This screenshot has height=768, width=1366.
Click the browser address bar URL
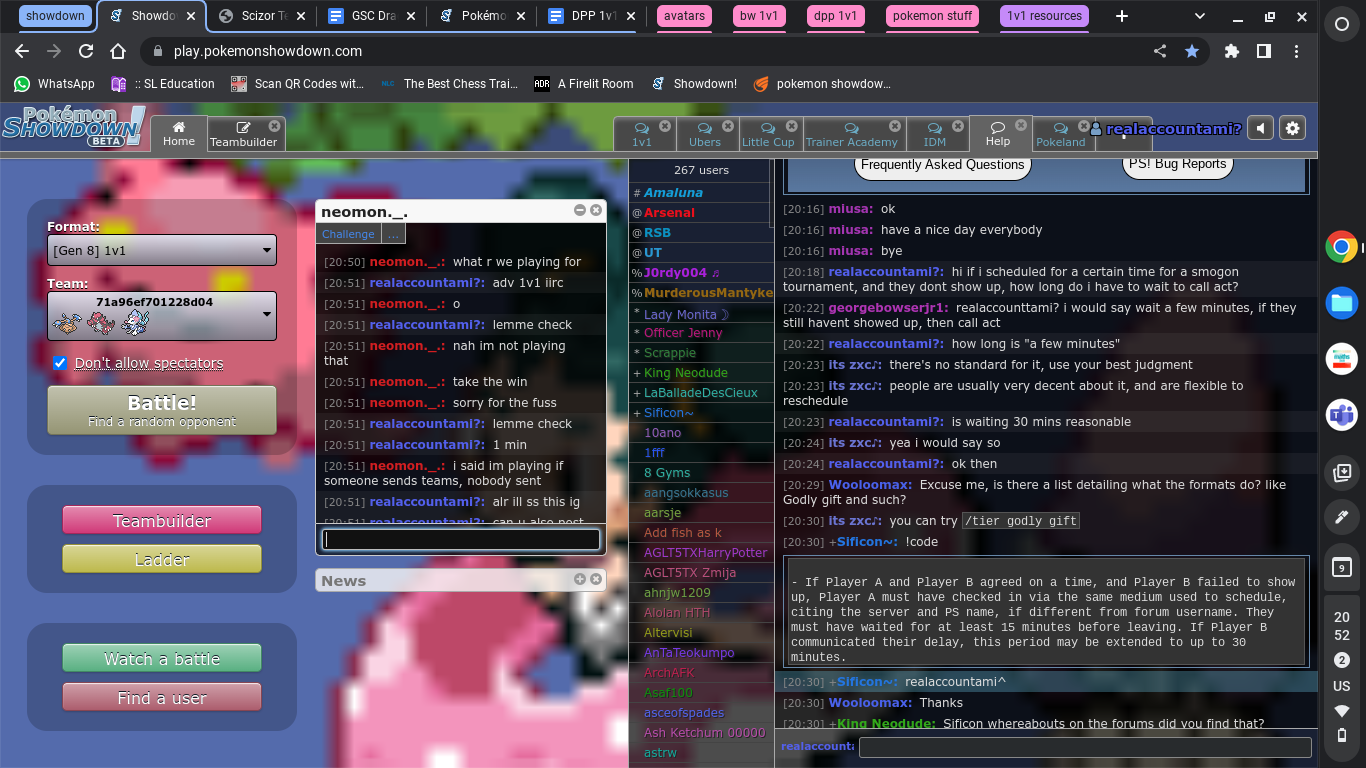click(268, 51)
